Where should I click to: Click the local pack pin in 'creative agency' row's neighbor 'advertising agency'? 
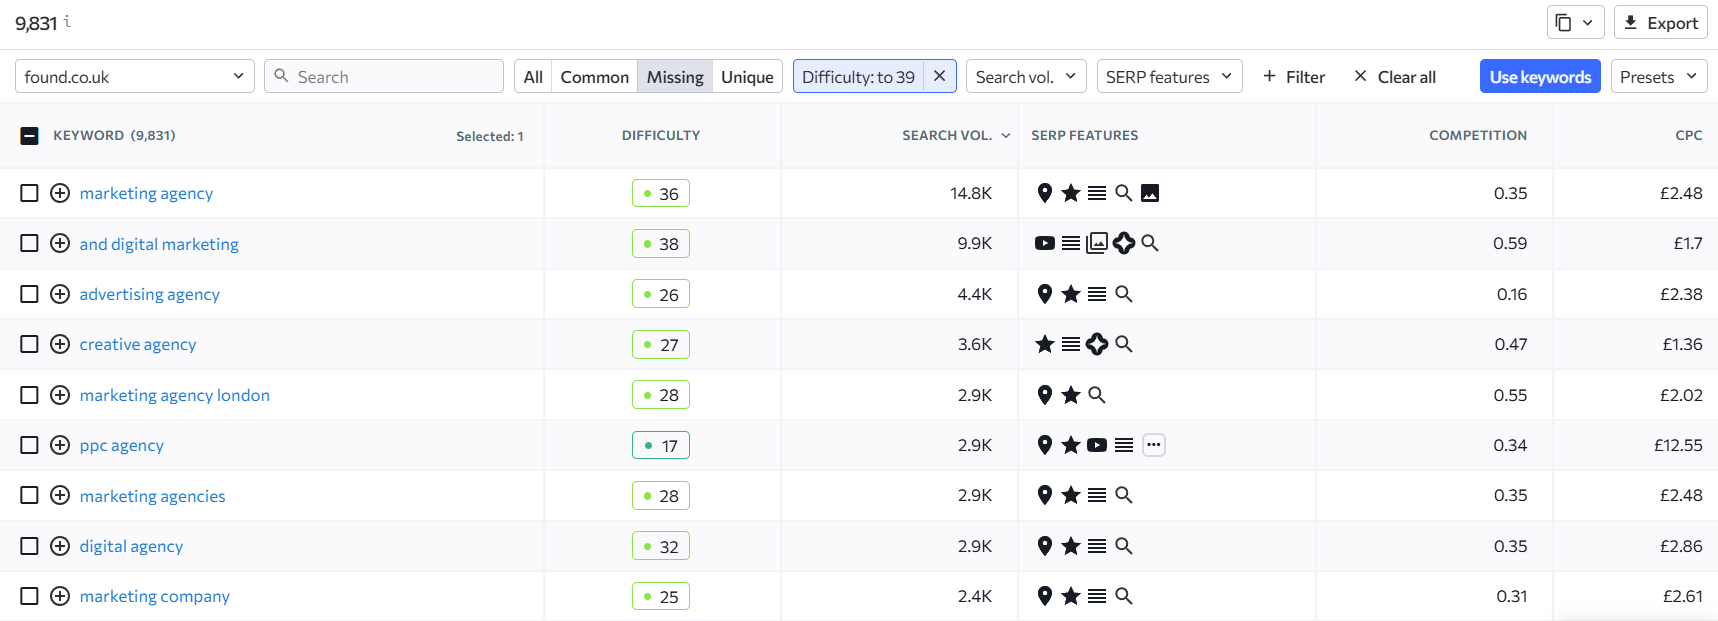click(1045, 294)
